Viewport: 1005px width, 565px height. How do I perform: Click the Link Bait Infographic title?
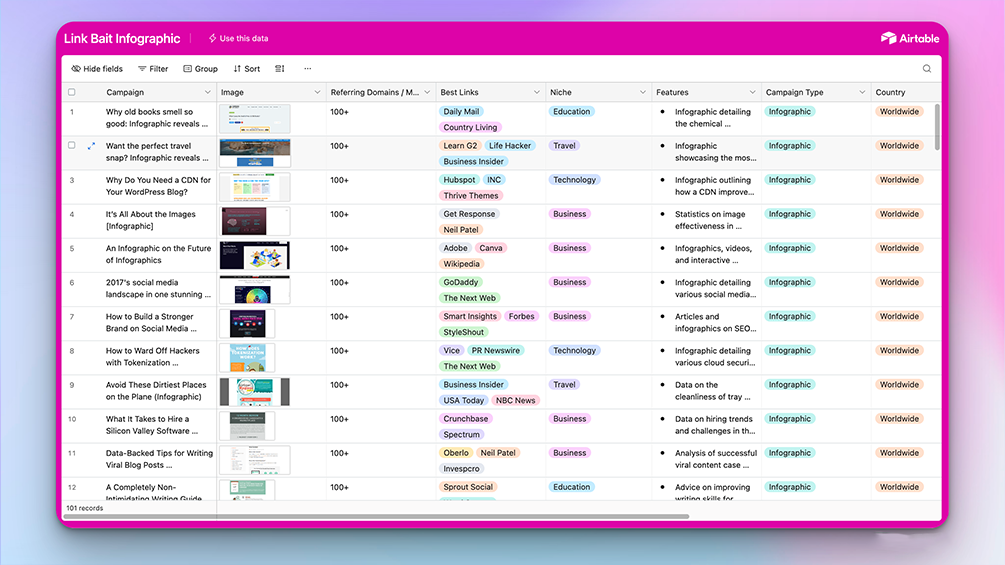tap(122, 38)
